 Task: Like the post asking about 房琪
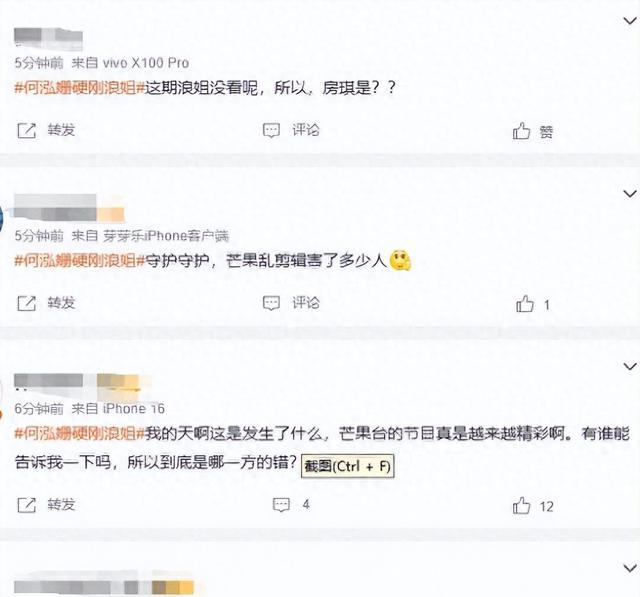tap(521, 131)
